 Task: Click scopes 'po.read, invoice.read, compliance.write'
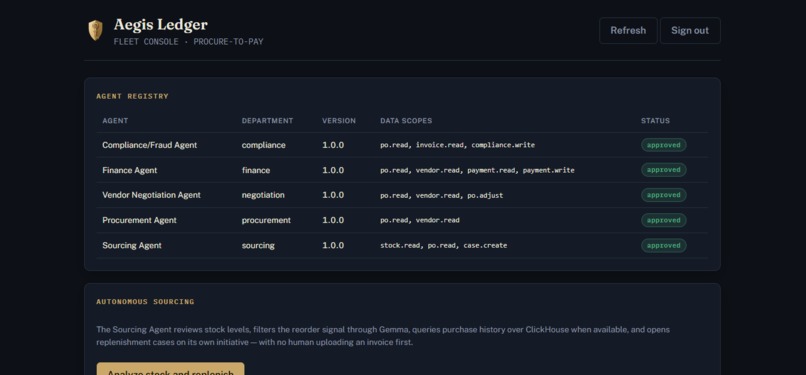(x=457, y=145)
